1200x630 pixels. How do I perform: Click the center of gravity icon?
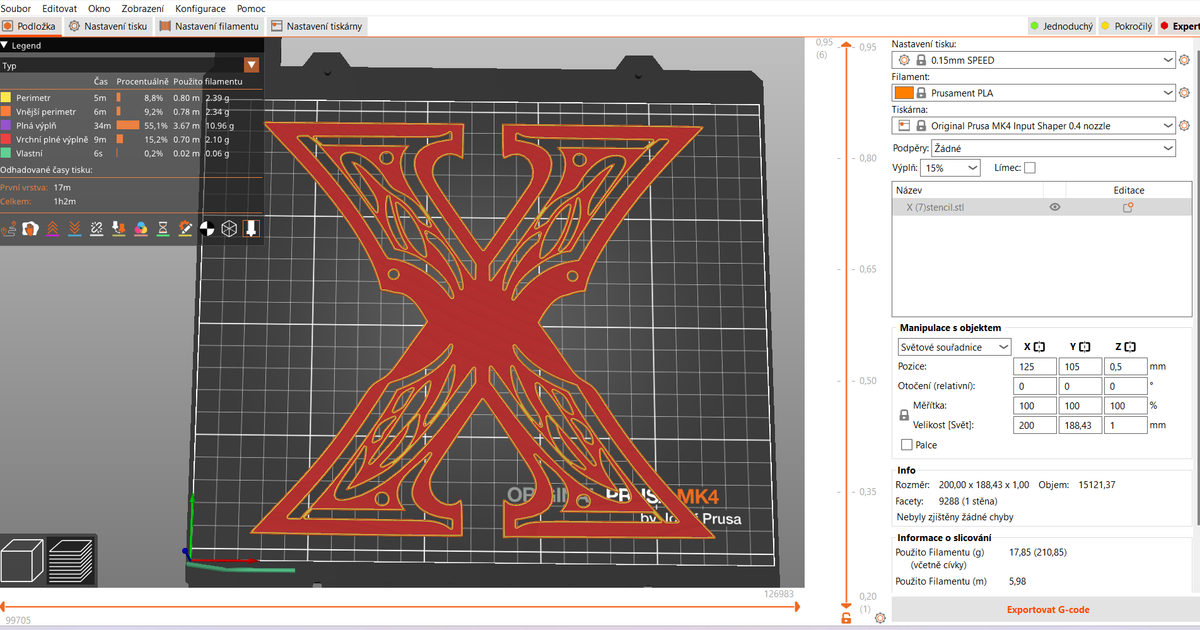click(207, 228)
